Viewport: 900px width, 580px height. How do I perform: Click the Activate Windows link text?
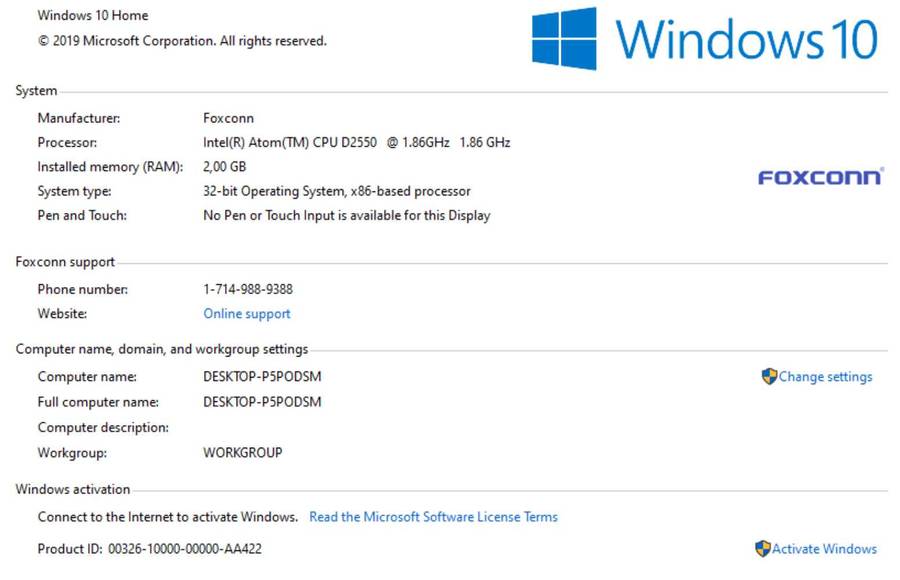coord(824,549)
